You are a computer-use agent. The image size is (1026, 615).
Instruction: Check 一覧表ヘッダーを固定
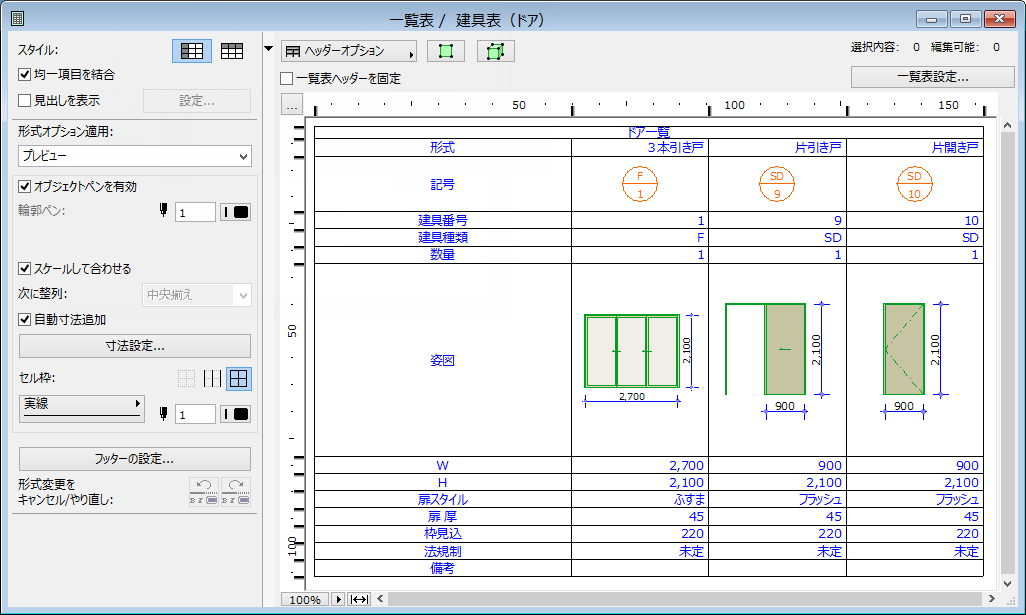tap(285, 78)
